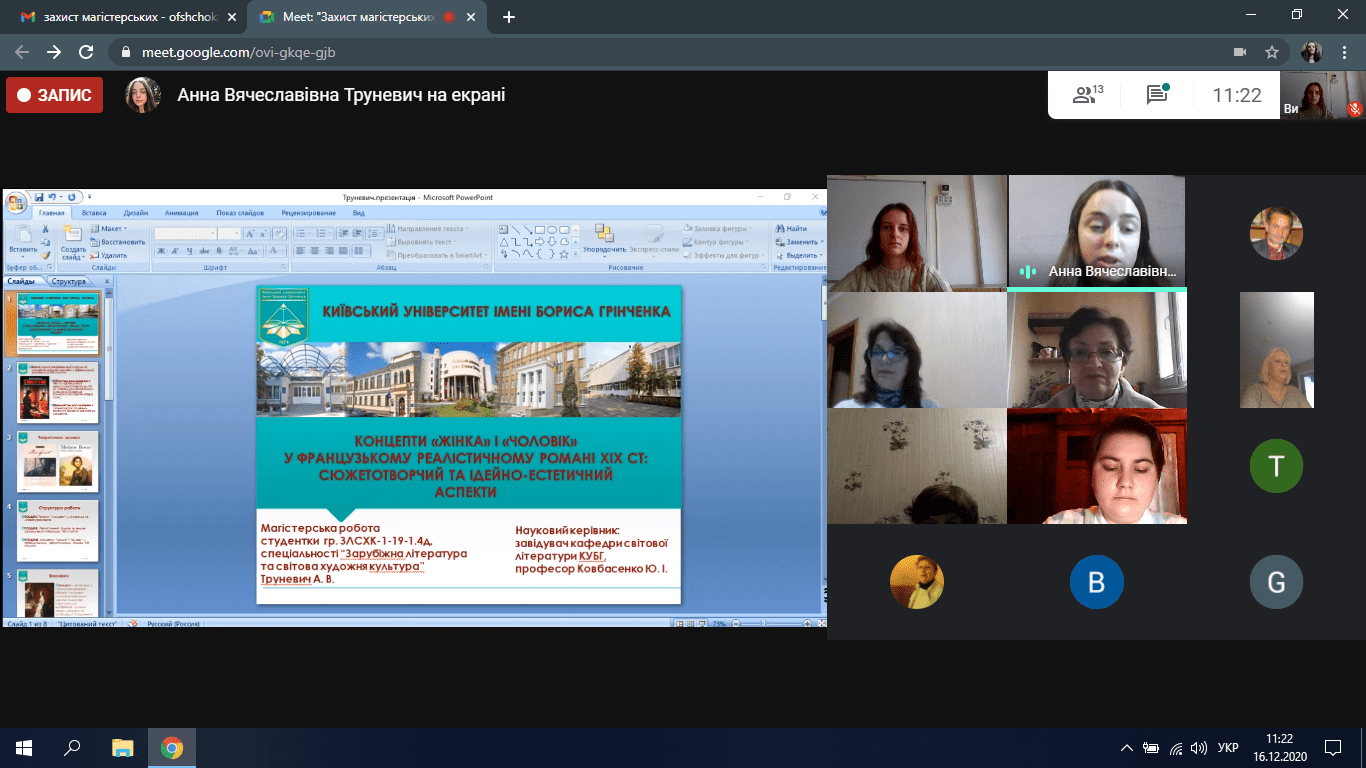Open File Explorer from the taskbar
The image size is (1366, 768).
coord(122,747)
